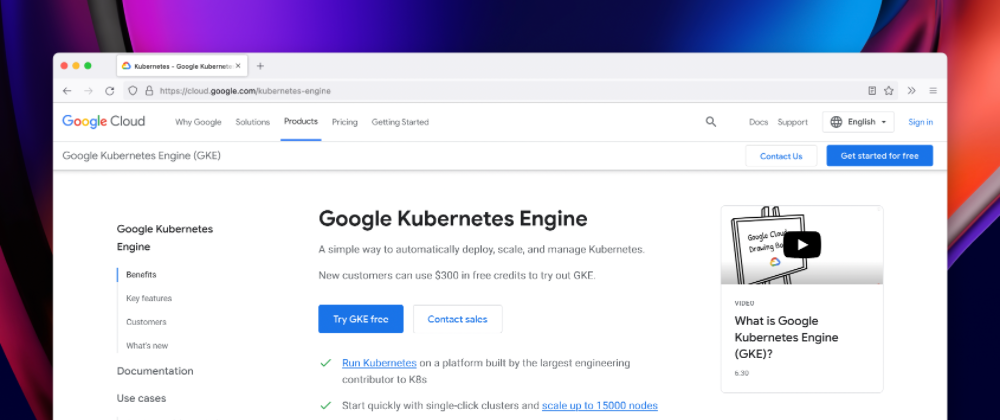Open the What is Google Kubernetes Engine video title

click(x=786, y=337)
